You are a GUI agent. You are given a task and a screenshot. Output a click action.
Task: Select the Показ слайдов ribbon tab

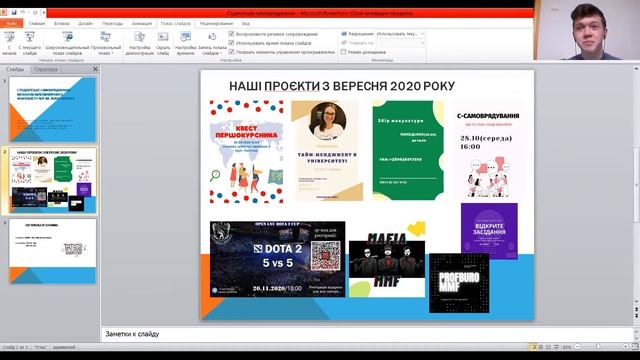[x=176, y=24]
